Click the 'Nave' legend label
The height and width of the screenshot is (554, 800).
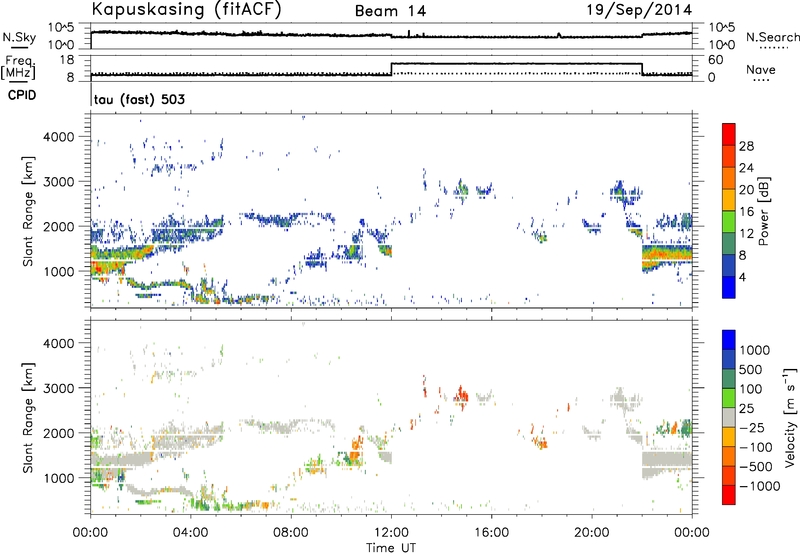click(760, 70)
